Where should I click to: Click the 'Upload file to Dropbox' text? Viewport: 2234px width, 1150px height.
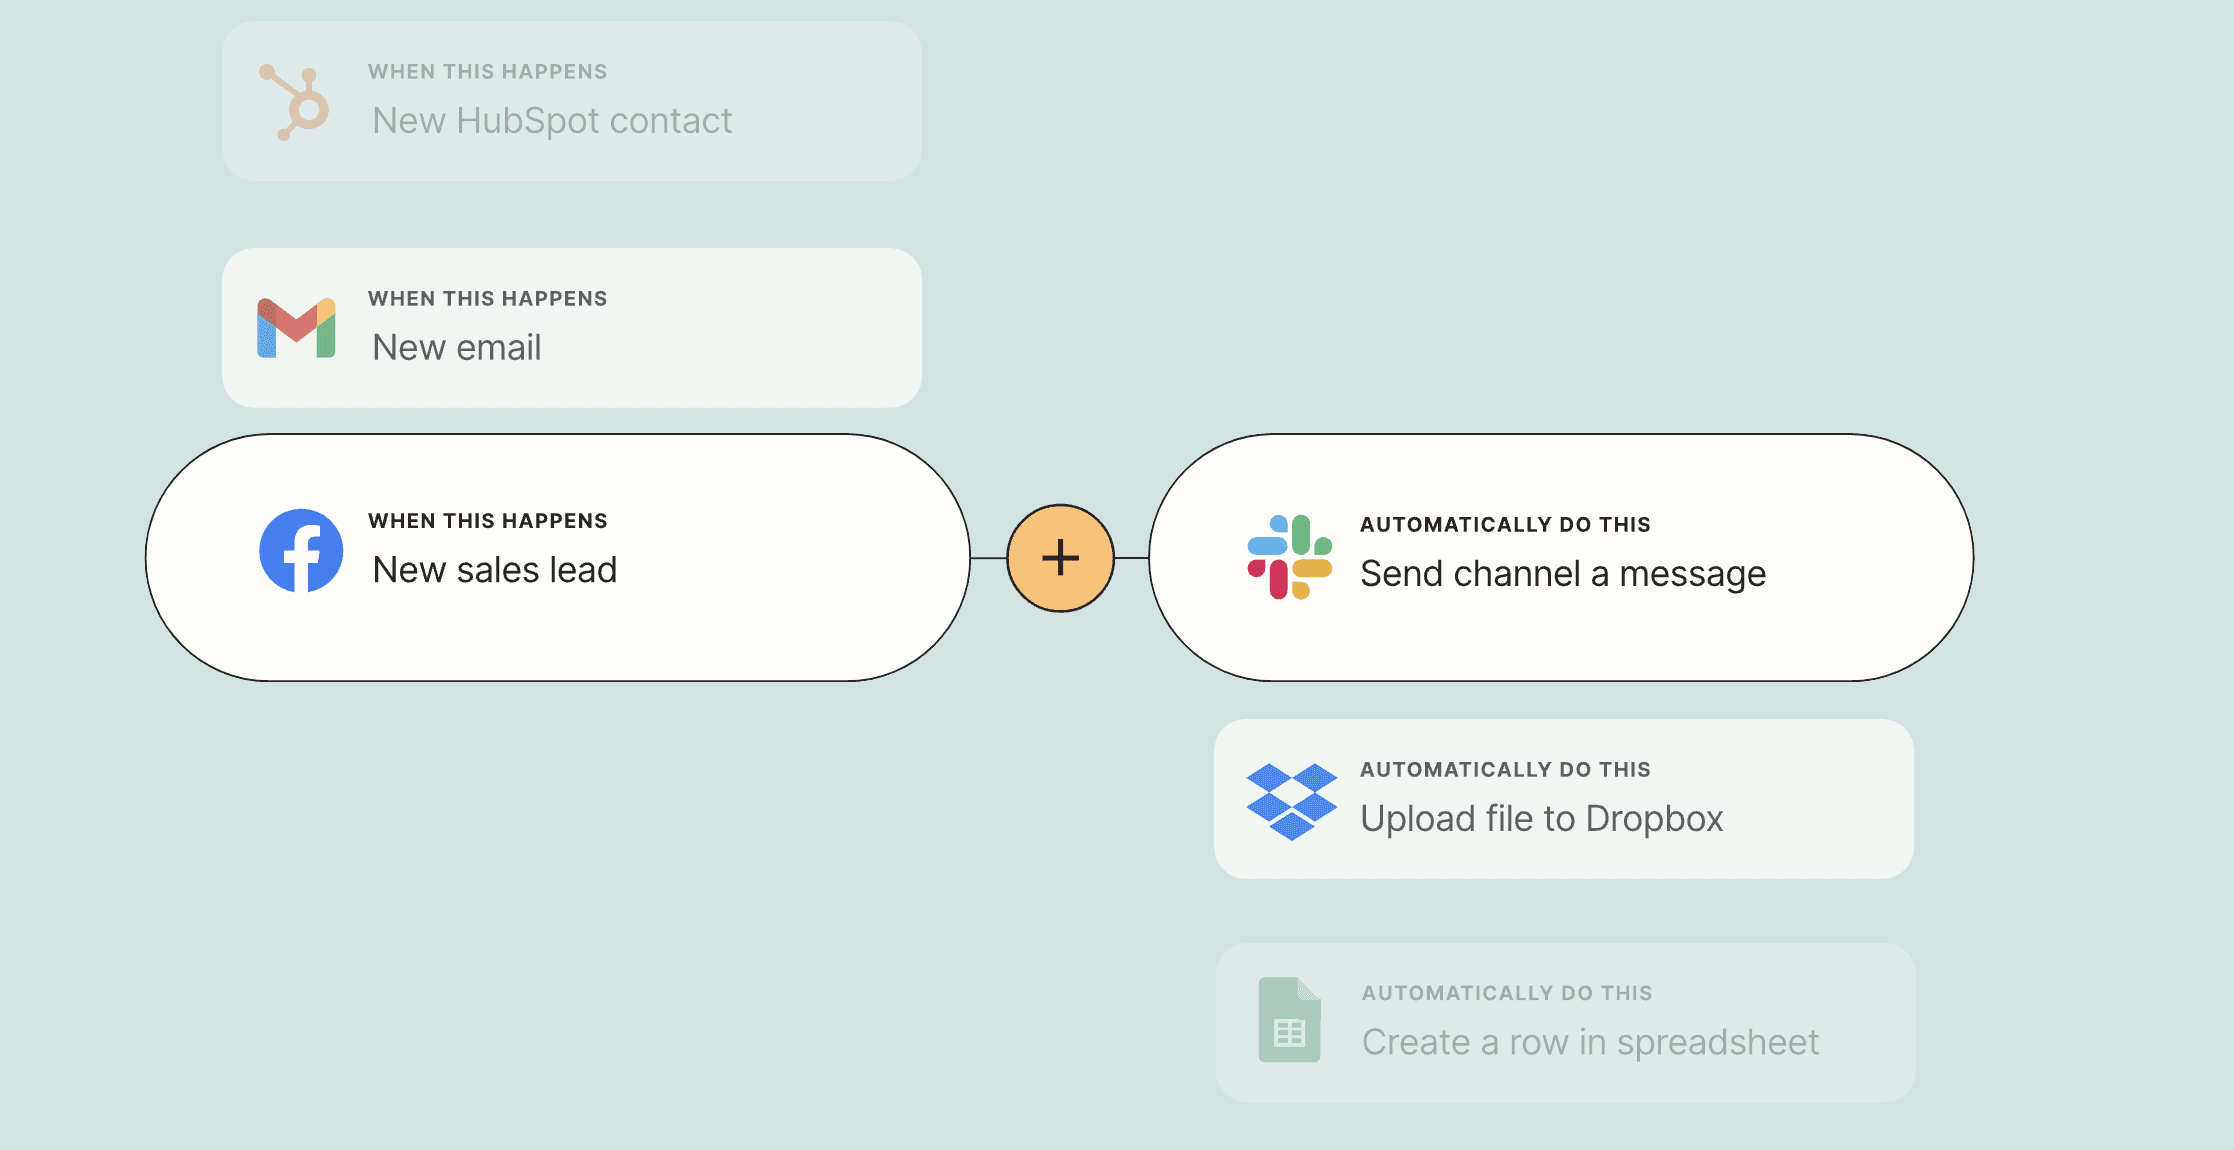click(1541, 819)
